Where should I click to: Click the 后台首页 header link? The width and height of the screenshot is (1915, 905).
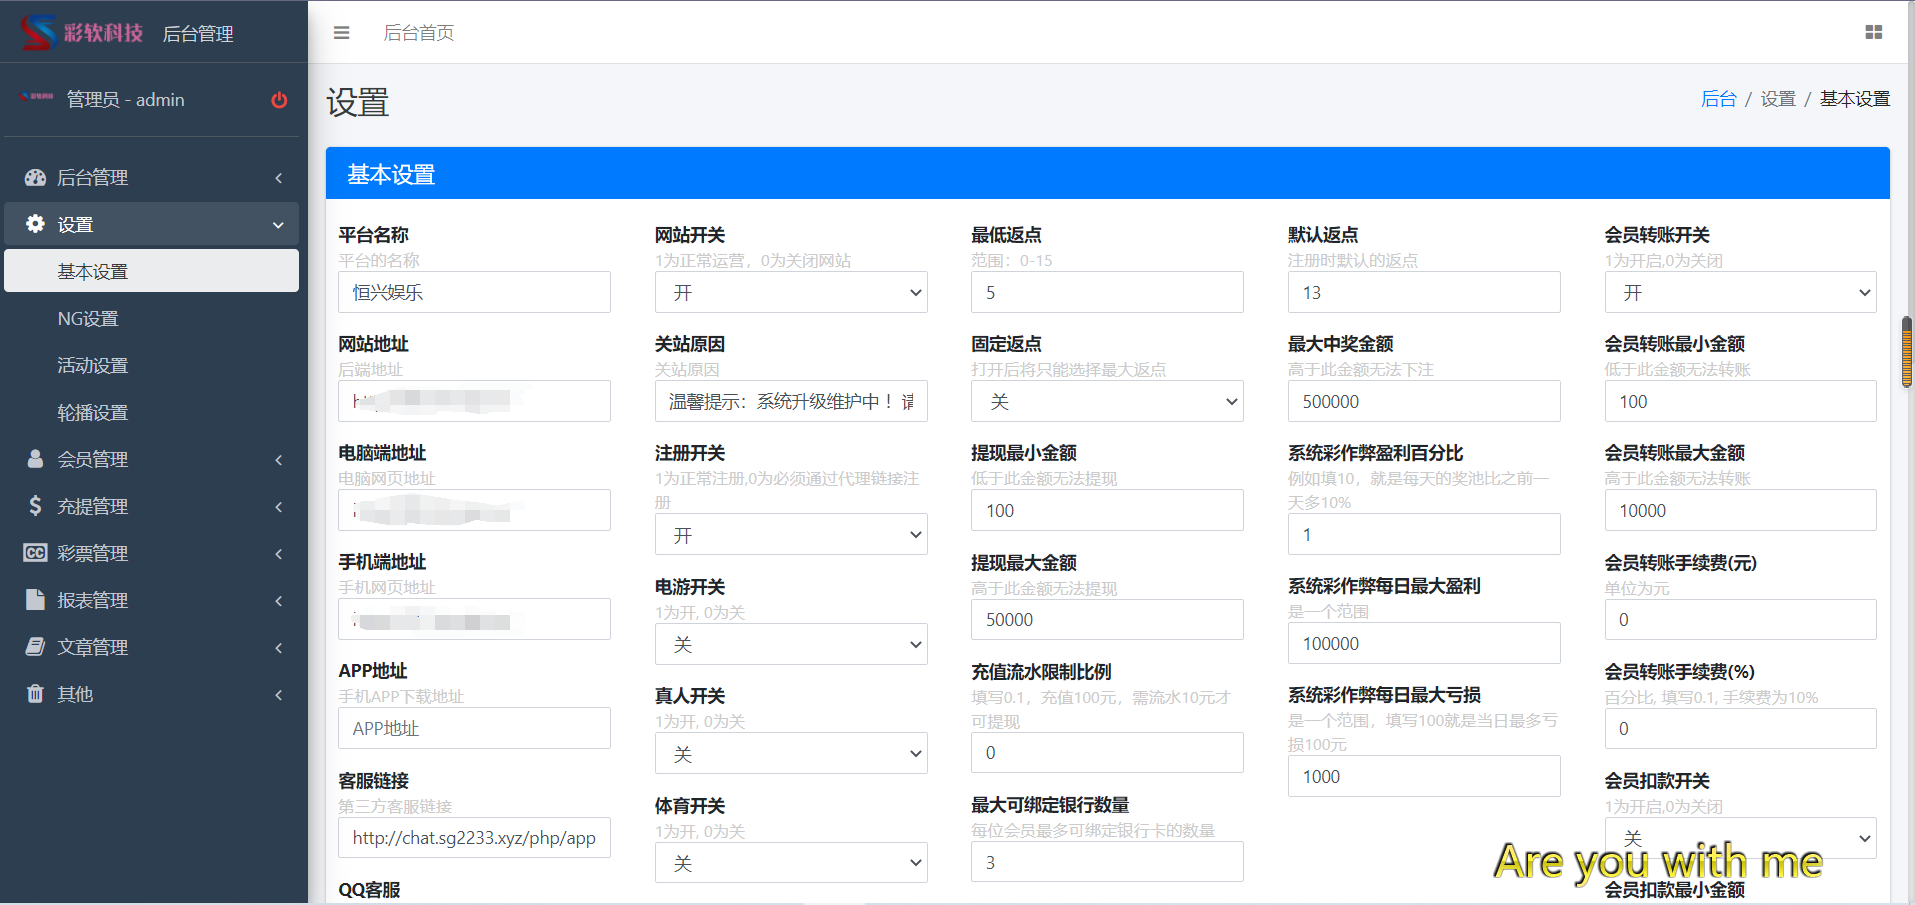pos(418,33)
